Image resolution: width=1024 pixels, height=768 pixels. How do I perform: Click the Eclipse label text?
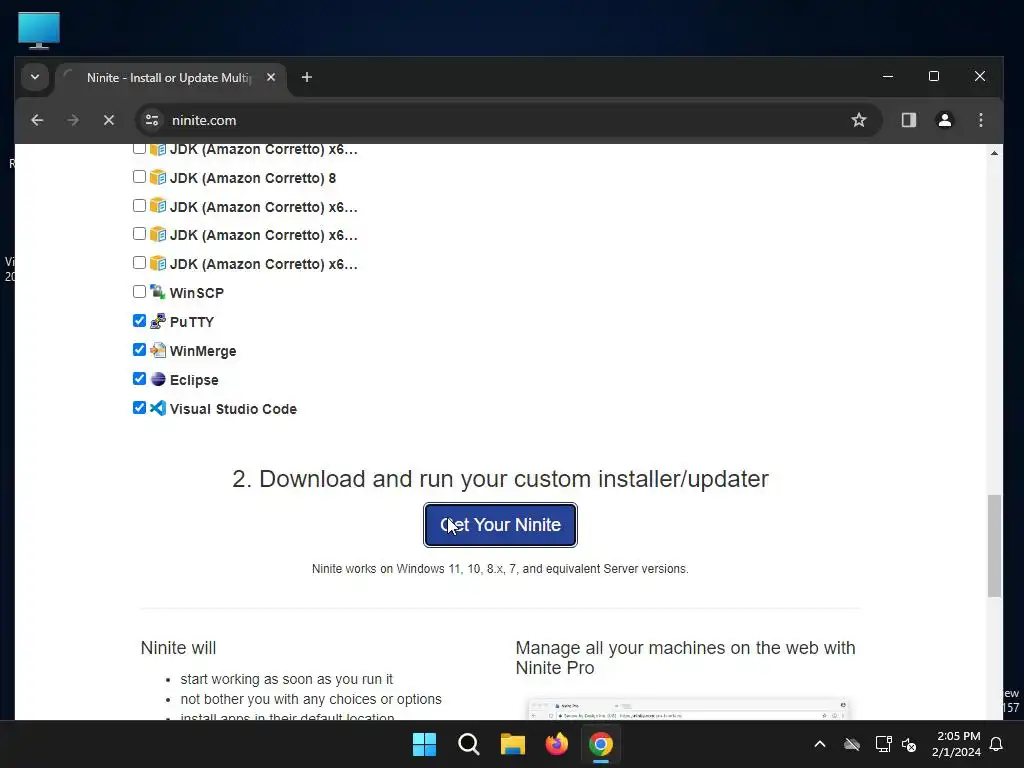pyautogui.click(x=194, y=380)
